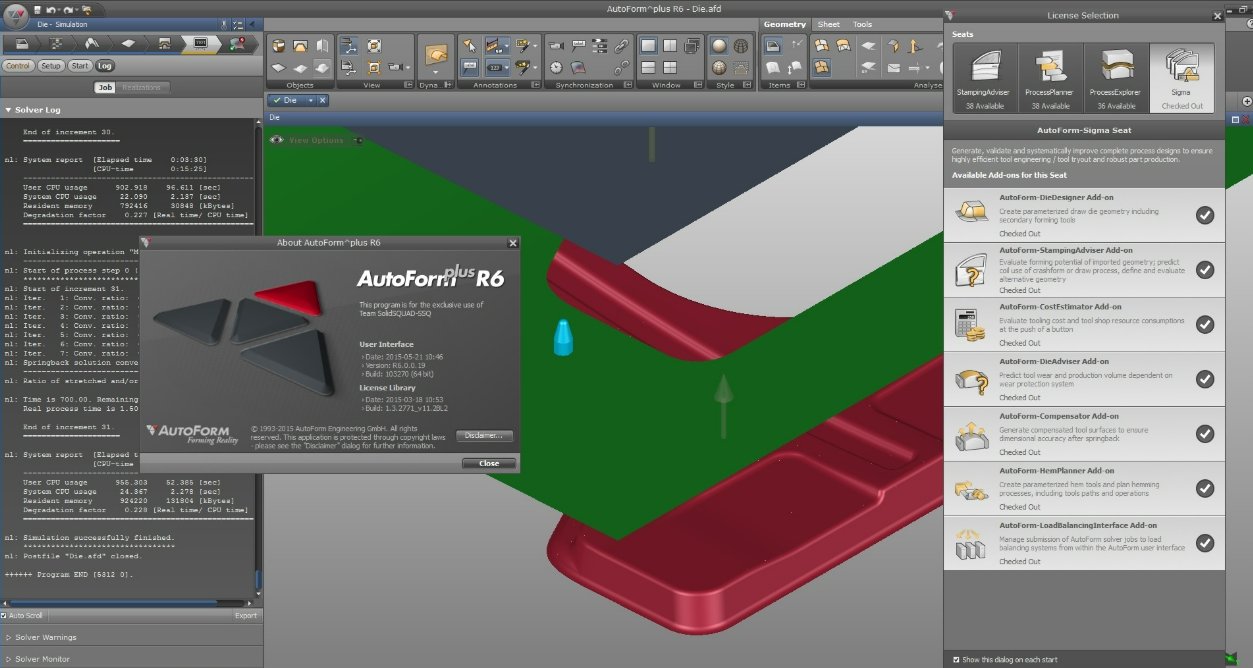Choose the ProcessPlanner seat
Viewport: 1253px width, 668px height.
(1050, 78)
